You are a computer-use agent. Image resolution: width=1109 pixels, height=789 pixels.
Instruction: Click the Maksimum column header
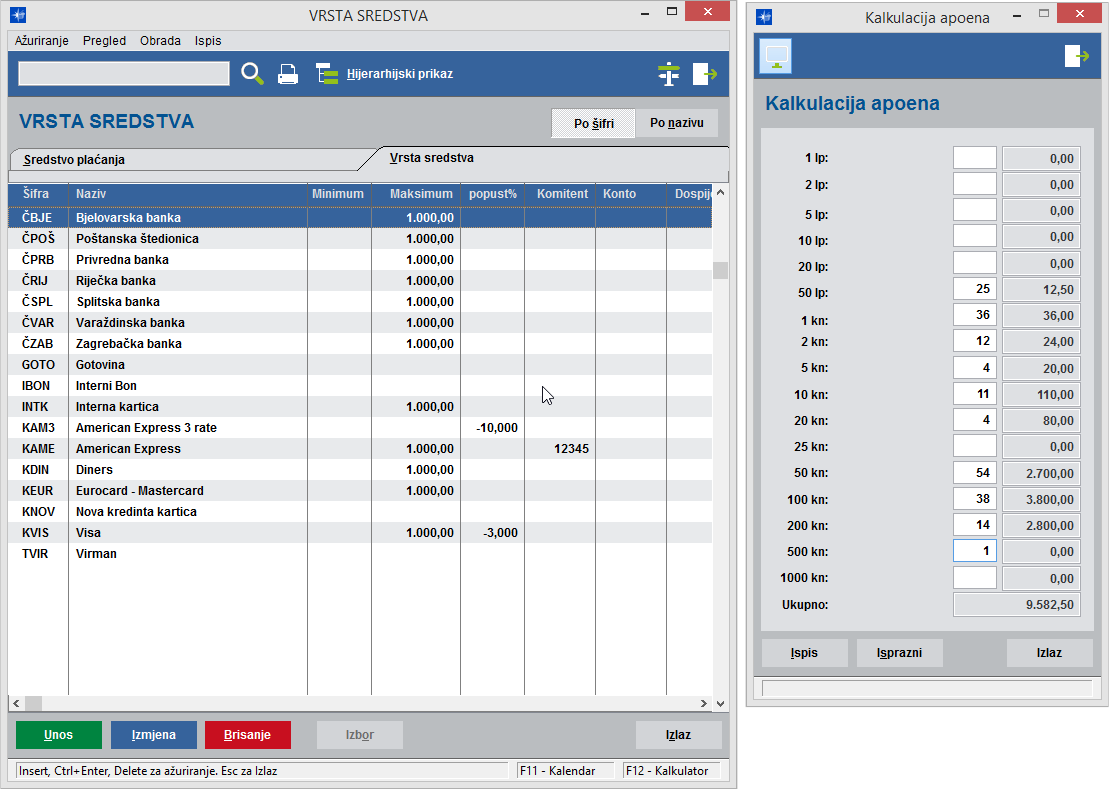416,194
